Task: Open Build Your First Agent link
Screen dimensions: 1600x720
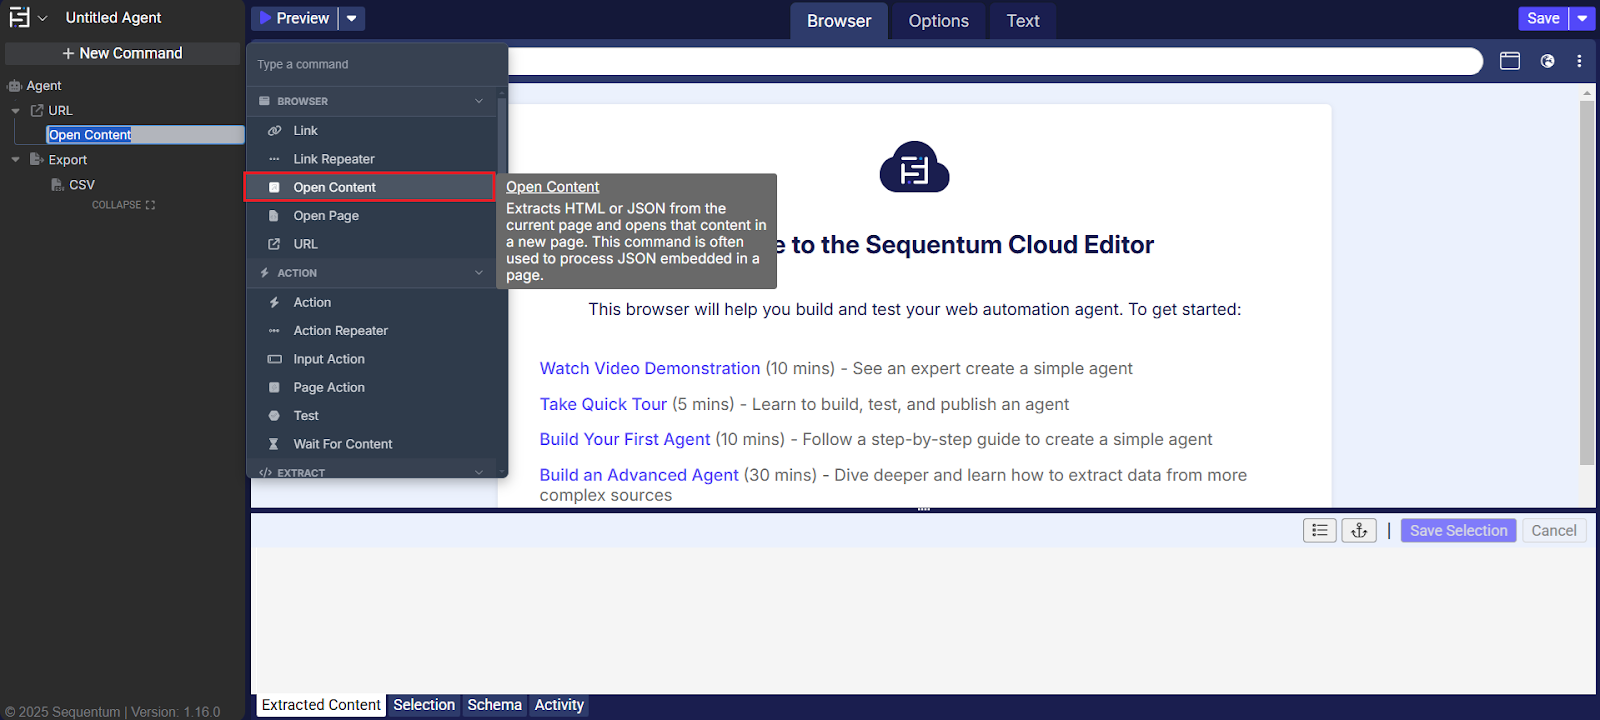Action: tap(625, 440)
